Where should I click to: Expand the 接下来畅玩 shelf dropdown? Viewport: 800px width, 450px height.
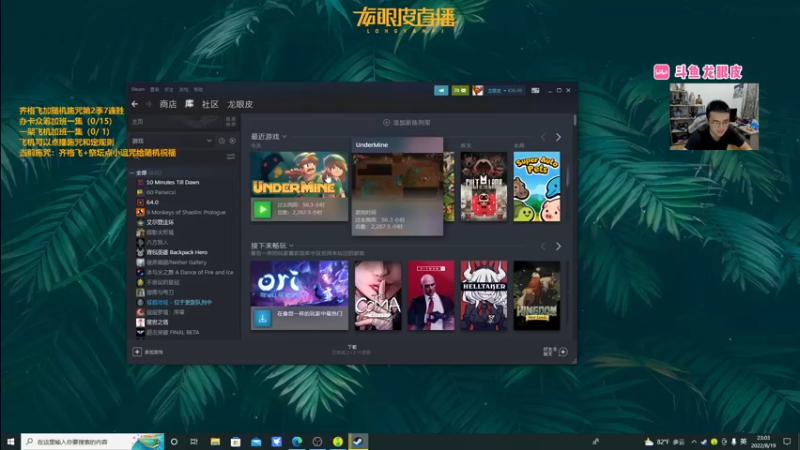pos(291,245)
